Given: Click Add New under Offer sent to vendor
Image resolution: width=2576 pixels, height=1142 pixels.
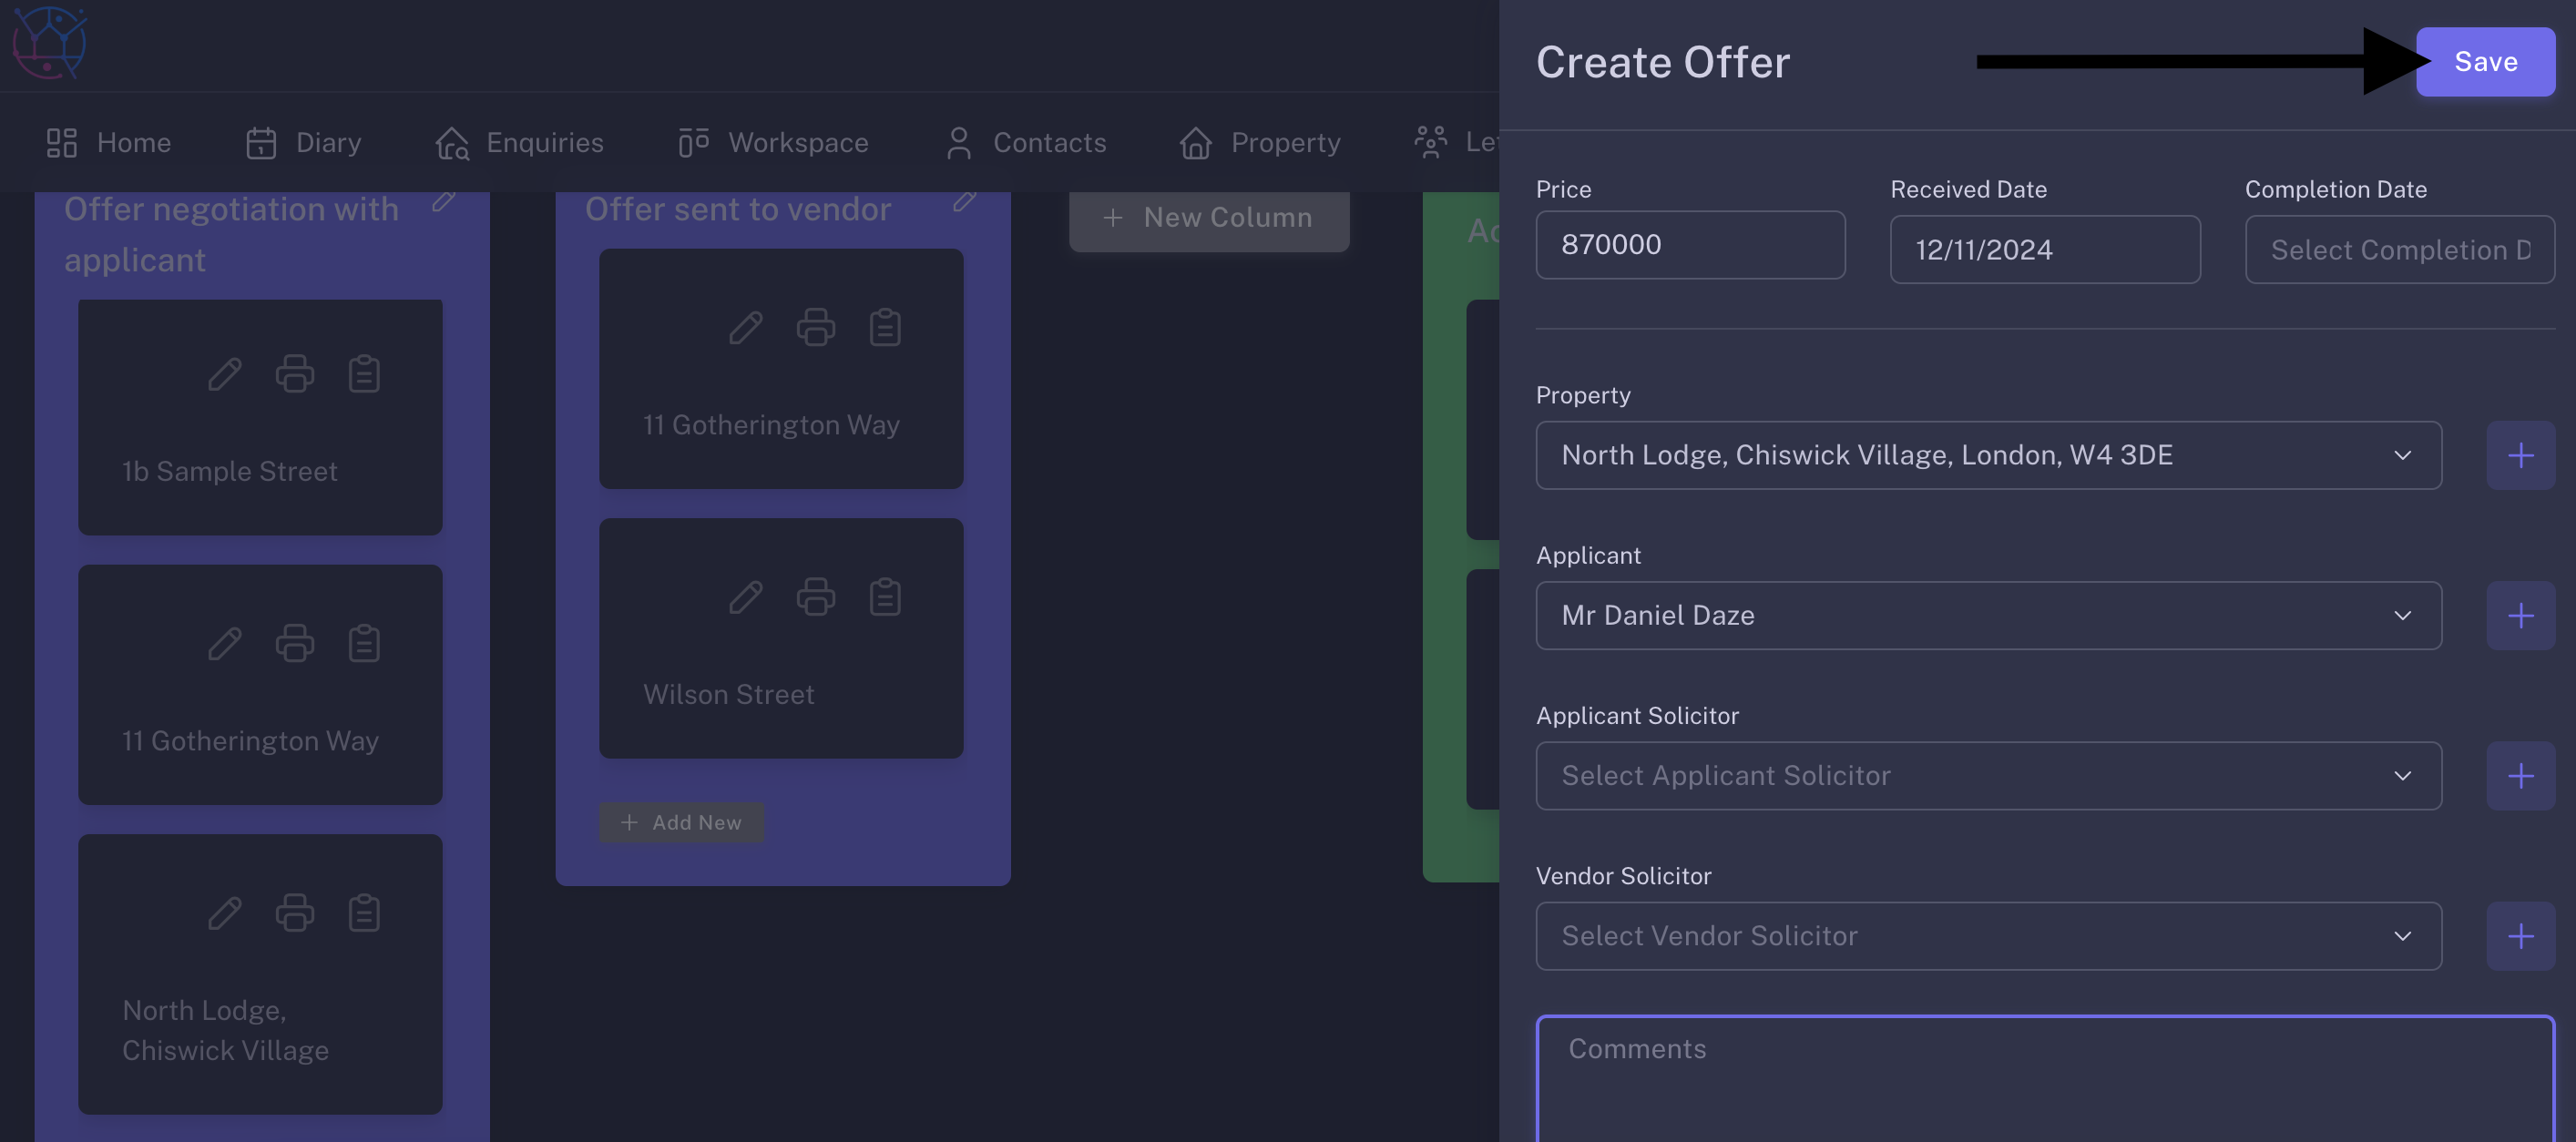Looking at the screenshot, I should click(681, 822).
